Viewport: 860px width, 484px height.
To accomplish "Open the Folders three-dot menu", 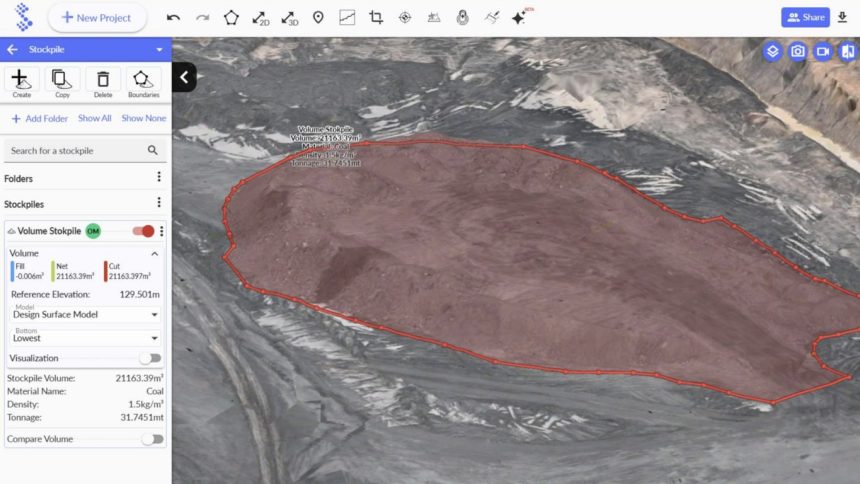I will [158, 178].
